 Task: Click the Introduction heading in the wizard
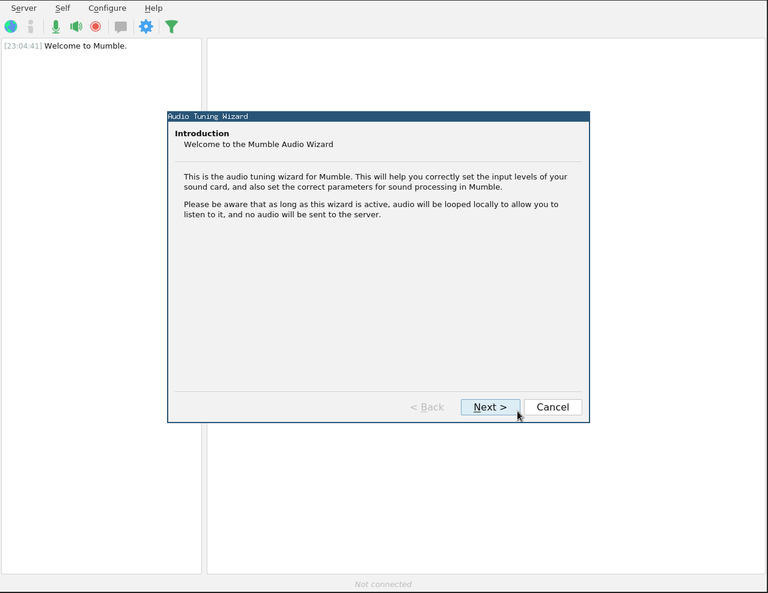point(202,133)
